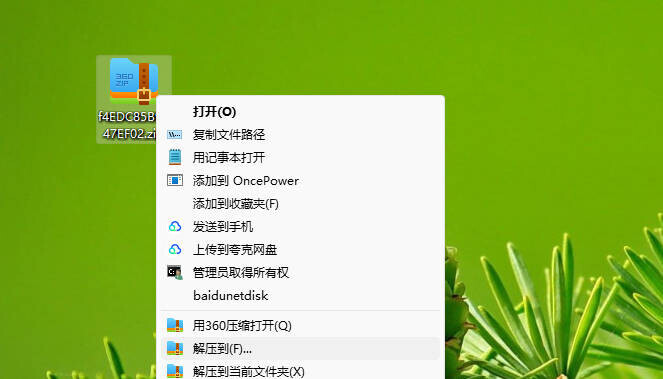This screenshot has width=663, height=379.
Task: Select the 用记事本打开 menu text
Action: (229, 157)
